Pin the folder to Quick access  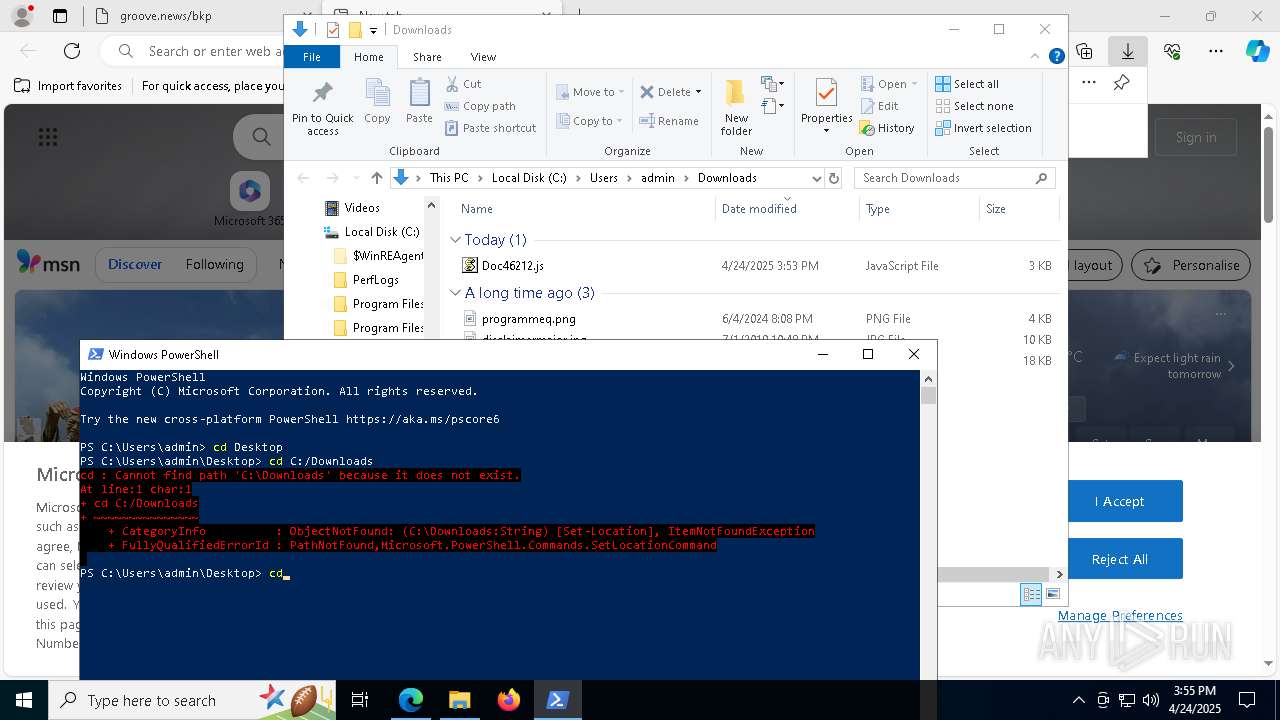322,108
